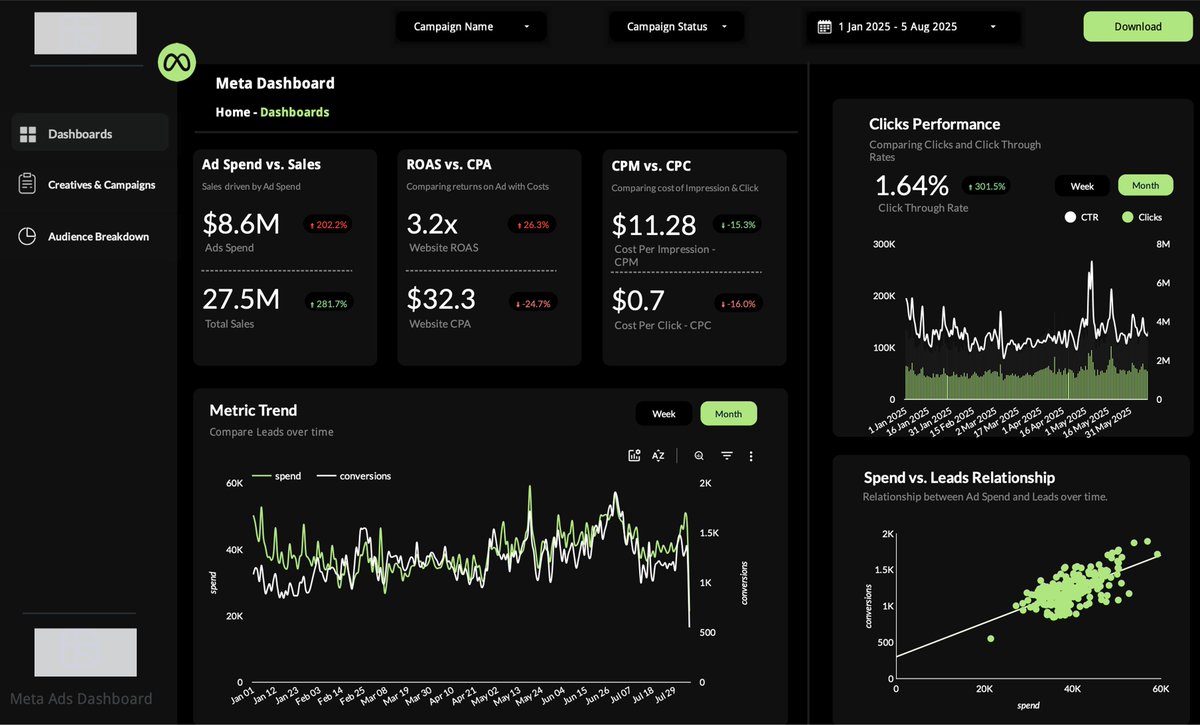Switch Metric Trend to Month view

[728, 413]
